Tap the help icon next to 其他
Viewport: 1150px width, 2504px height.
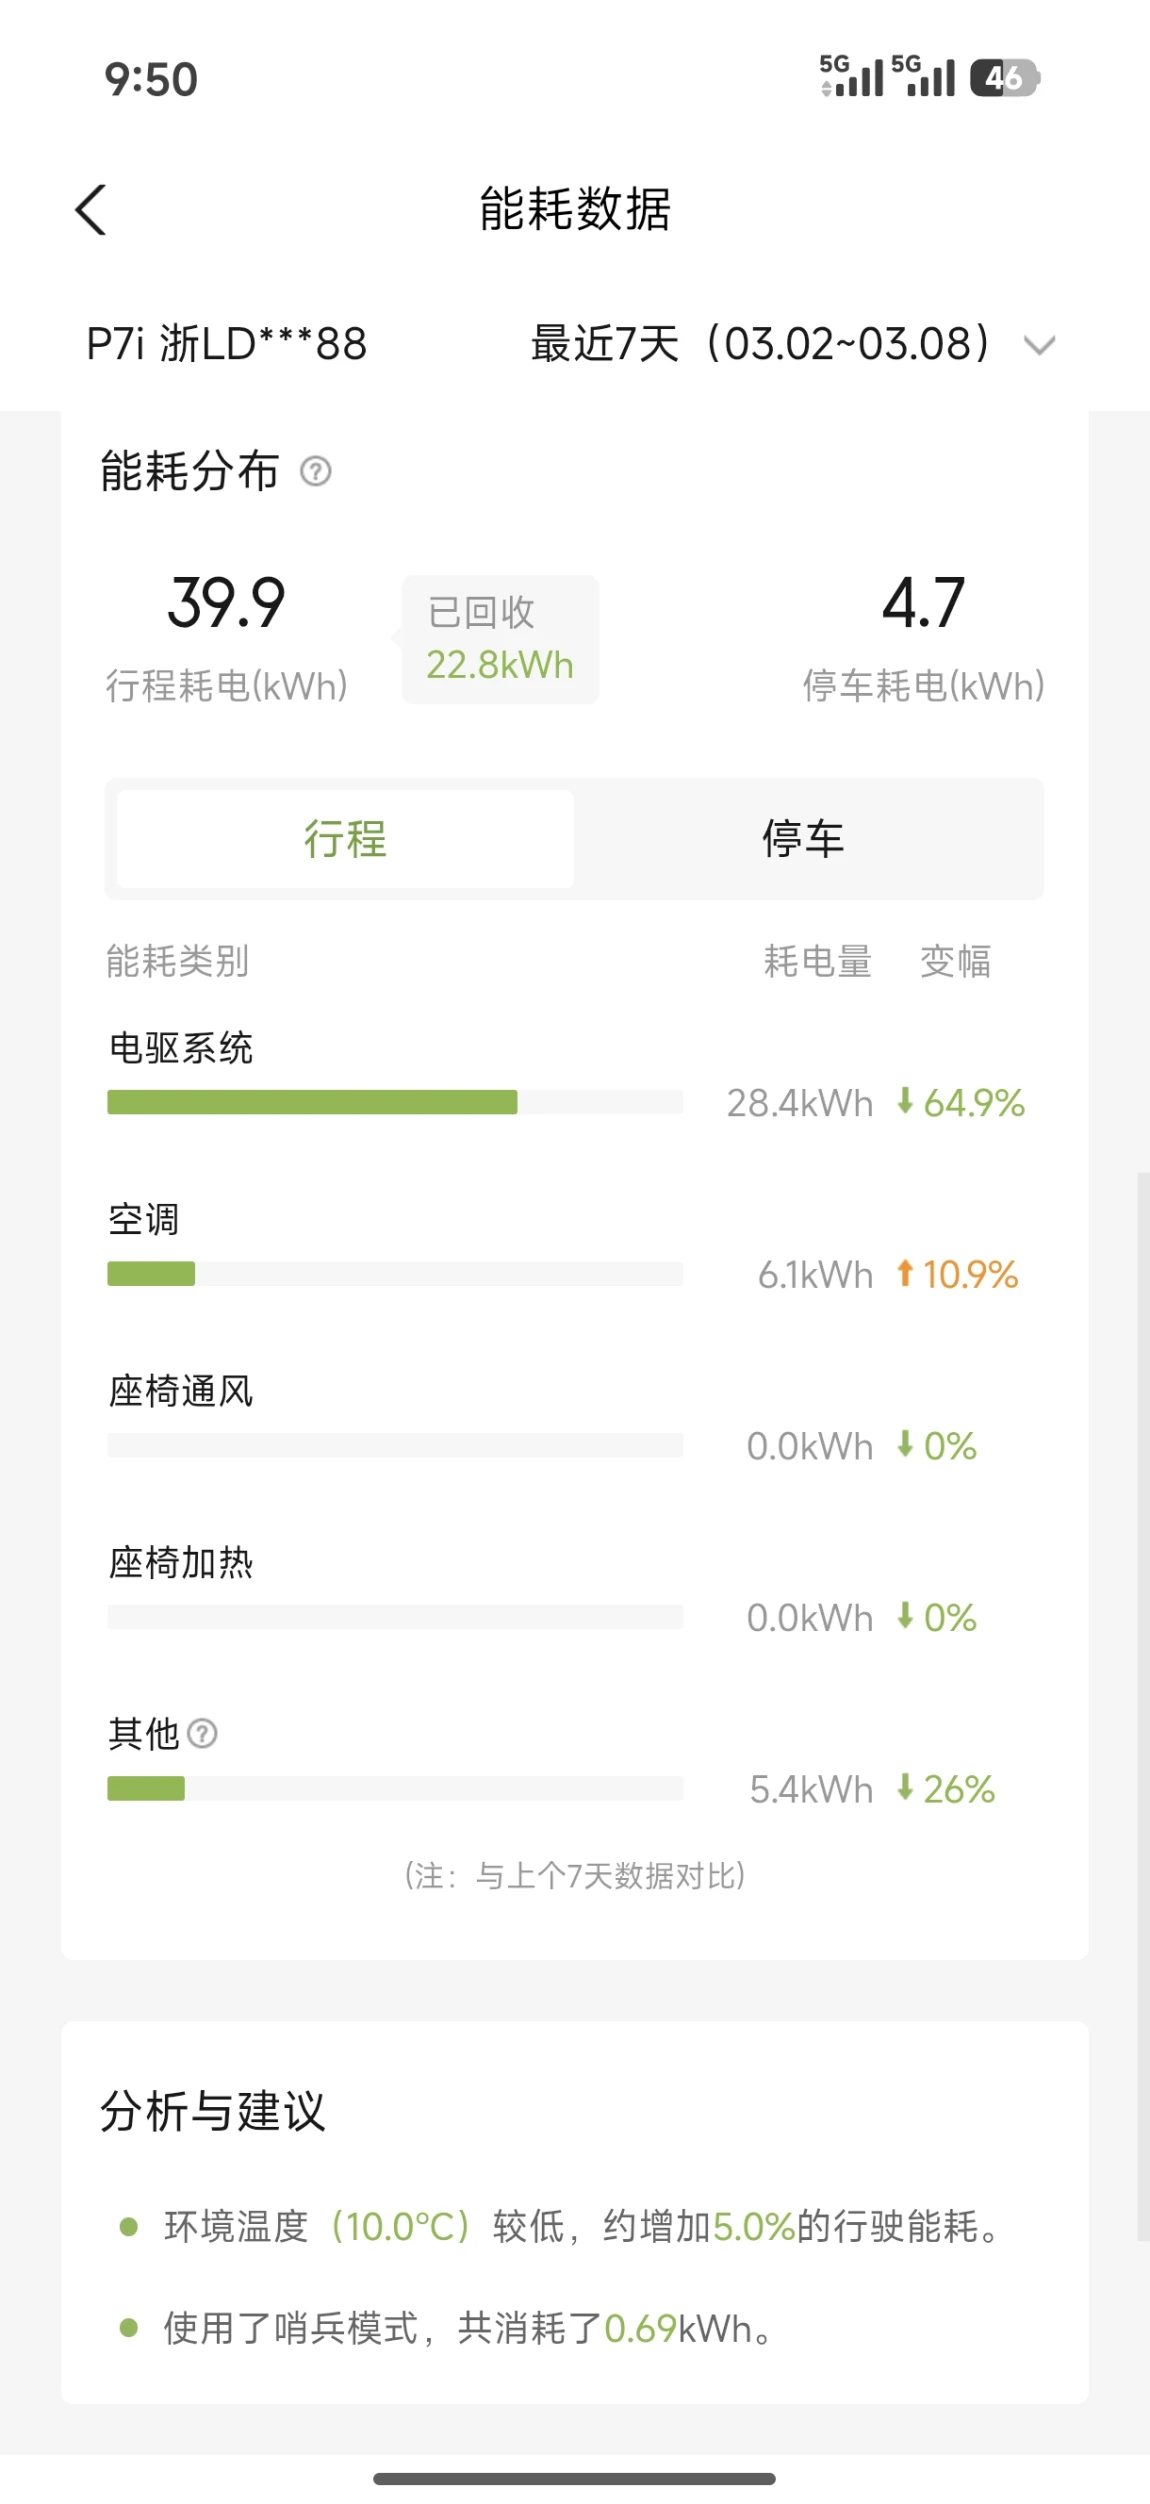(202, 1733)
